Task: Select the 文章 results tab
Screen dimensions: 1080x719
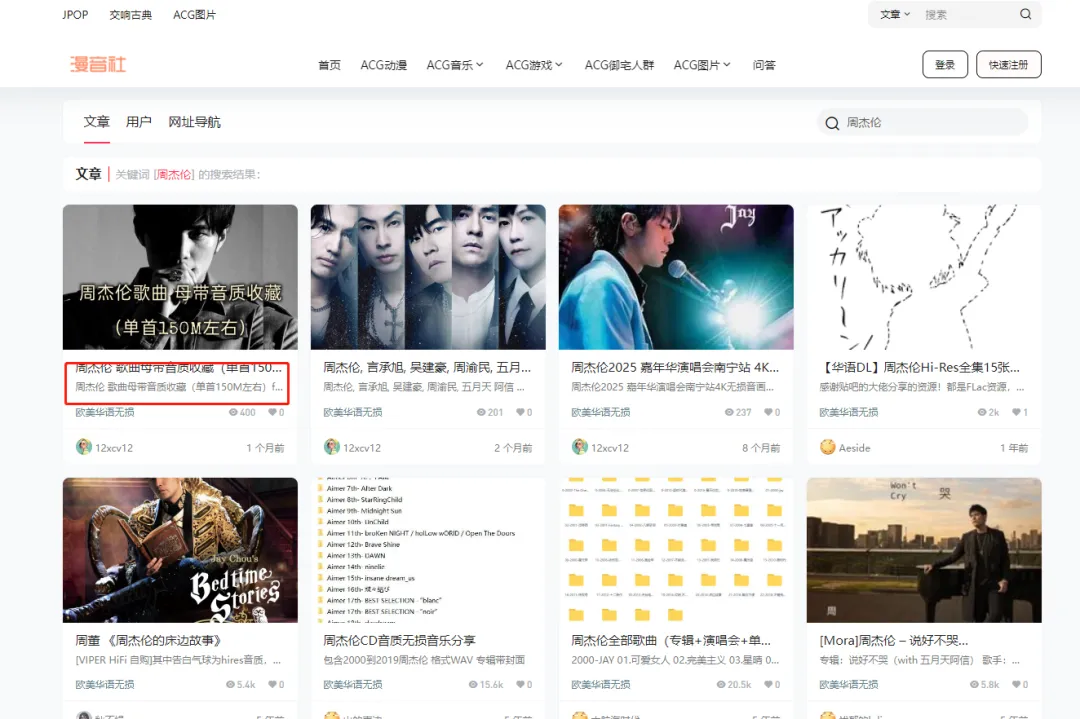Action: click(96, 122)
